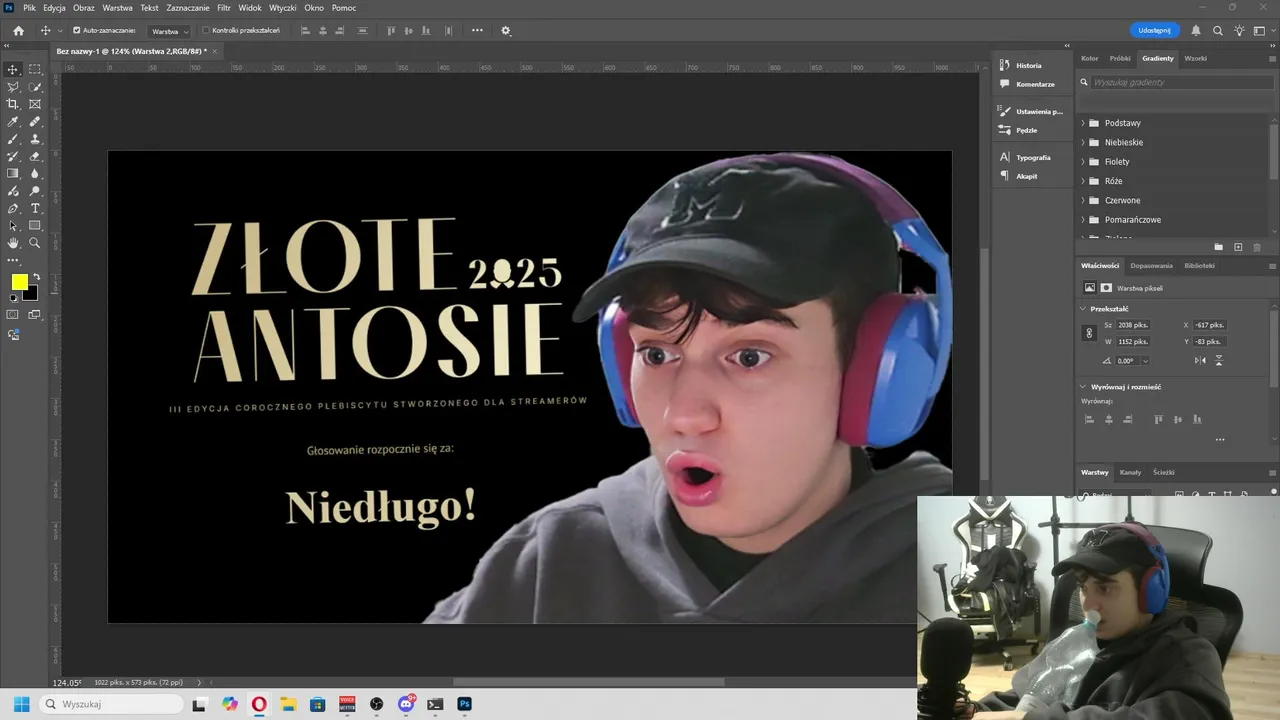Open the Filtr menu

tap(224, 8)
